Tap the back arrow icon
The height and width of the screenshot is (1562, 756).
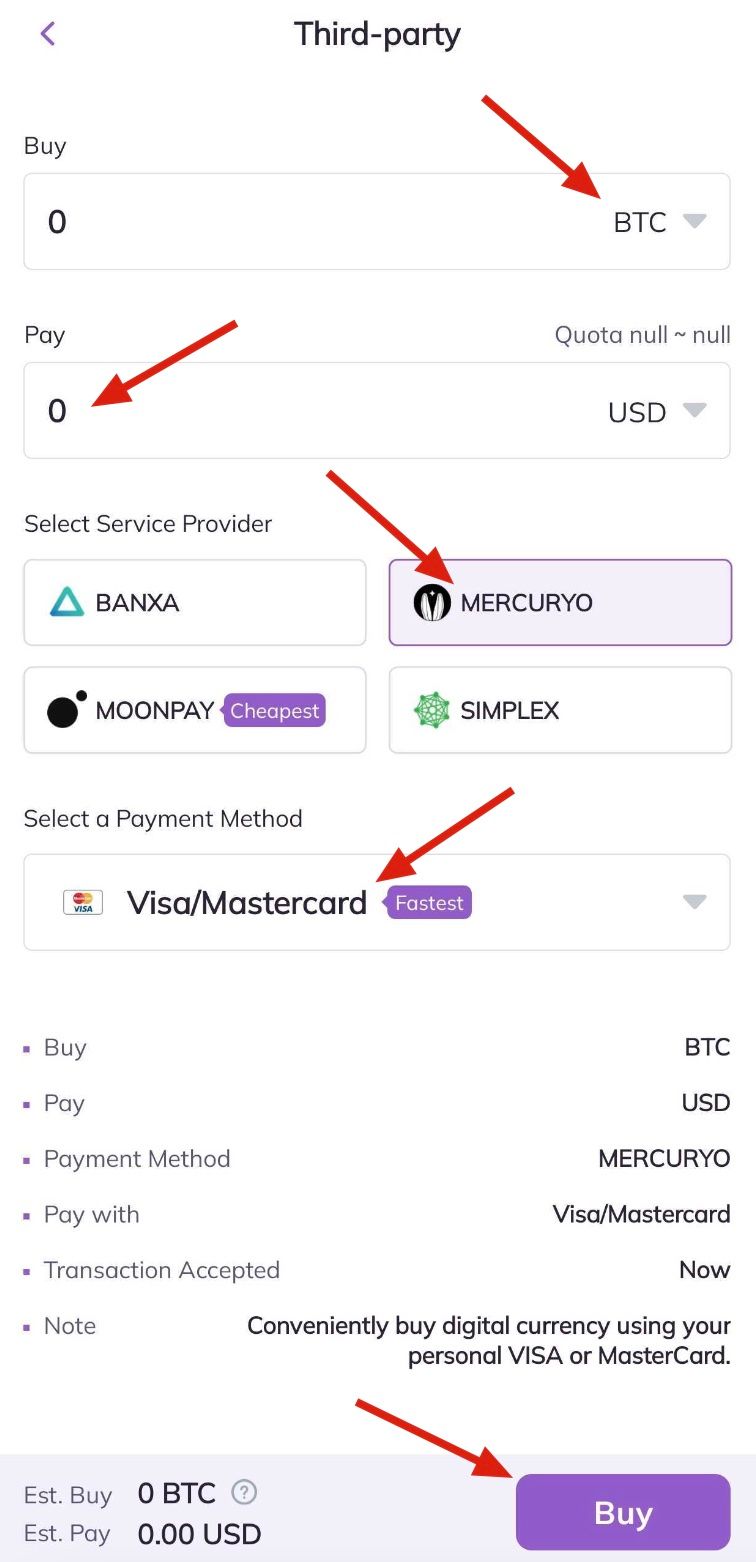[x=47, y=34]
